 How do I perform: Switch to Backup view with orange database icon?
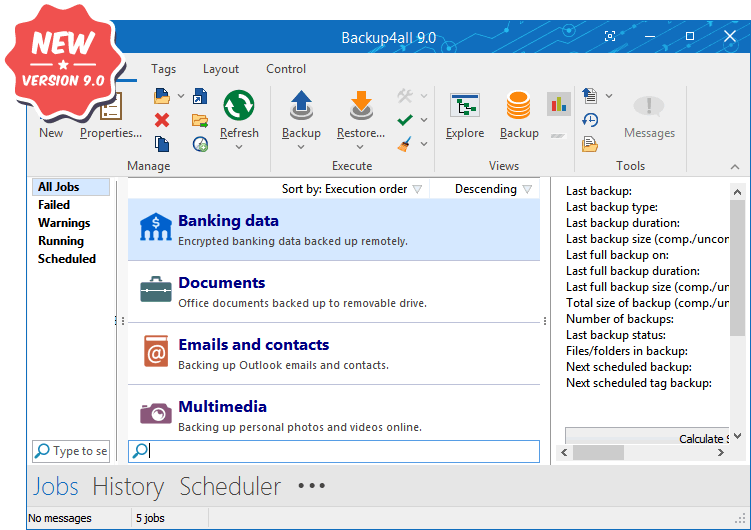(519, 105)
